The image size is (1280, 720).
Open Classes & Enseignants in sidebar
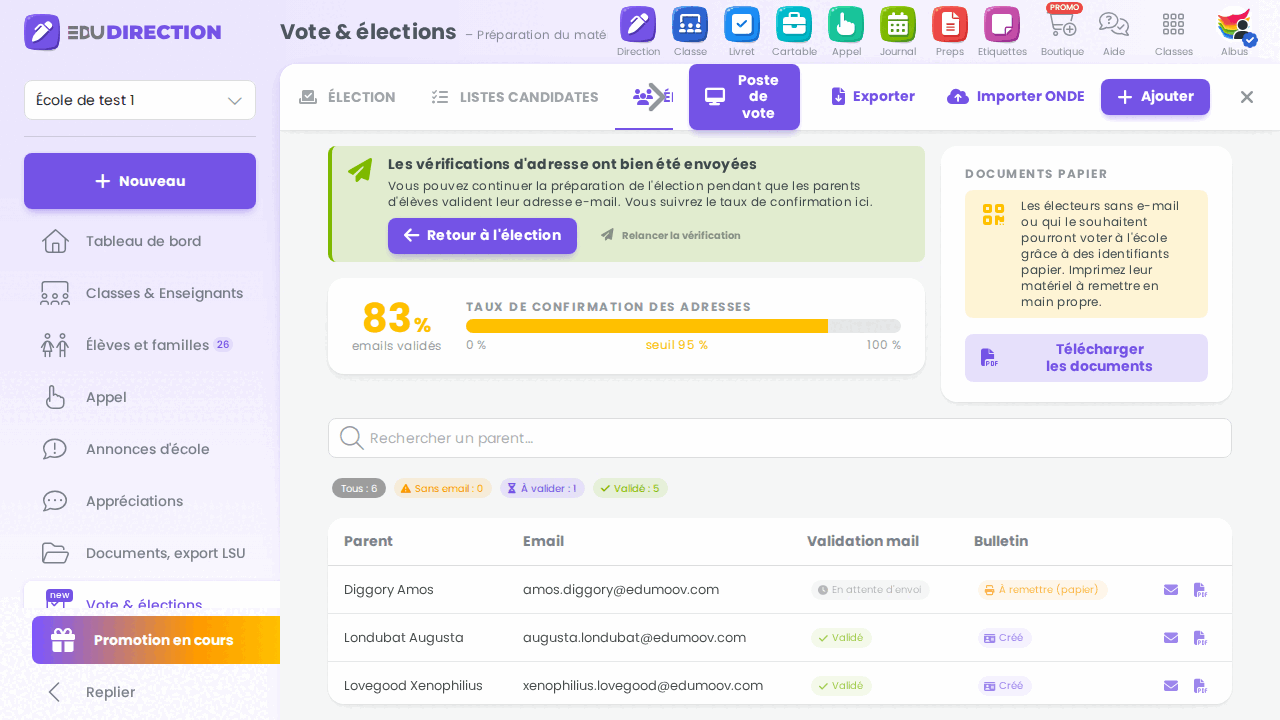(140, 293)
